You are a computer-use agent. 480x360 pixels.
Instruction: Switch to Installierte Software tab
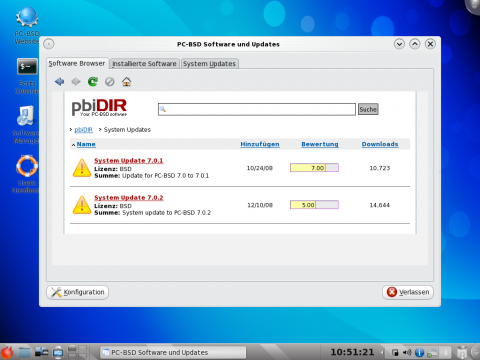pos(144,64)
